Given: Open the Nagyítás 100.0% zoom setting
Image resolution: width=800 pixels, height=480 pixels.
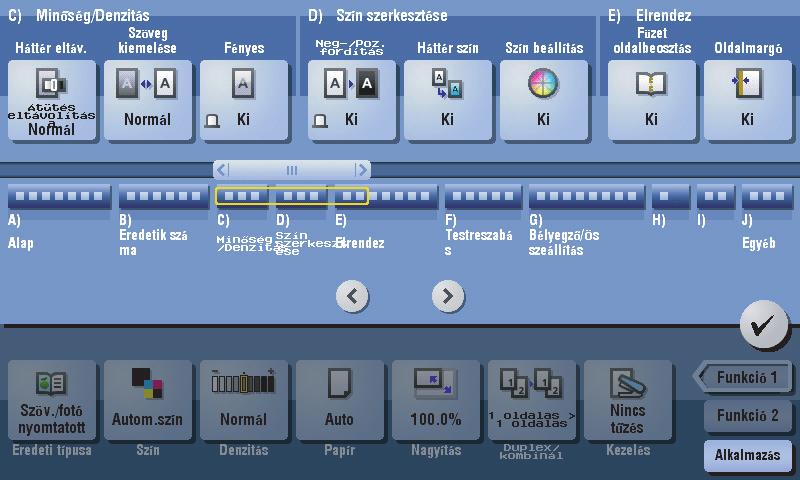Looking at the screenshot, I should click(x=436, y=400).
